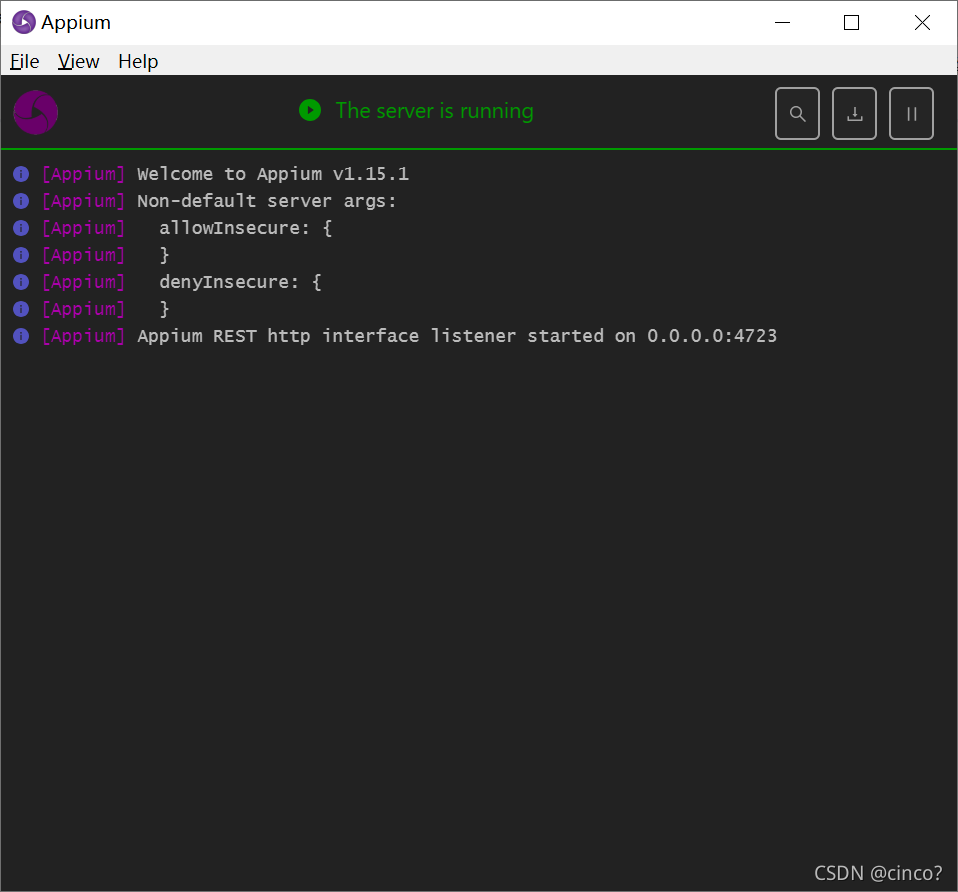The height and width of the screenshot is (892, 958).
Task: Click the purple Appium logo in the header
Action: click(35, 112)
